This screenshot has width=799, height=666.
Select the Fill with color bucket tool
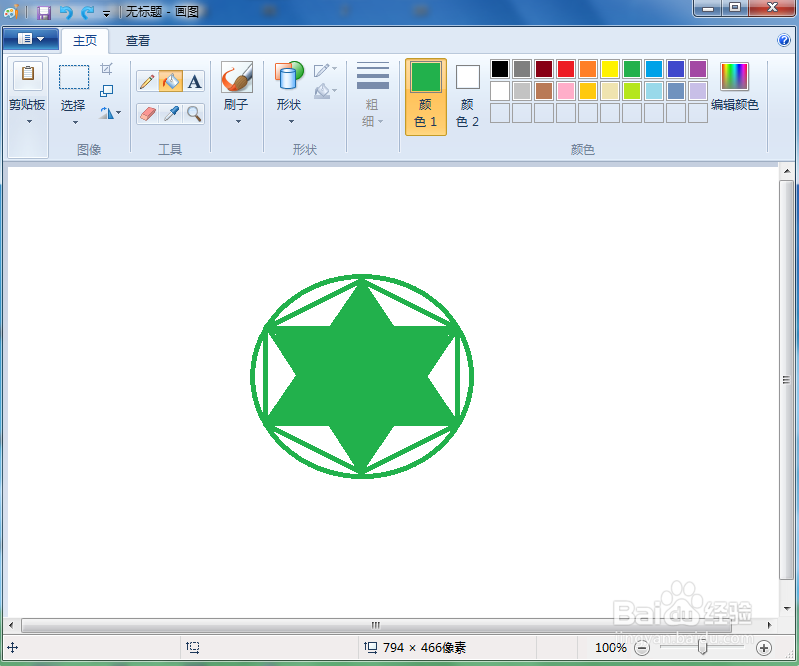click(171, 82)
